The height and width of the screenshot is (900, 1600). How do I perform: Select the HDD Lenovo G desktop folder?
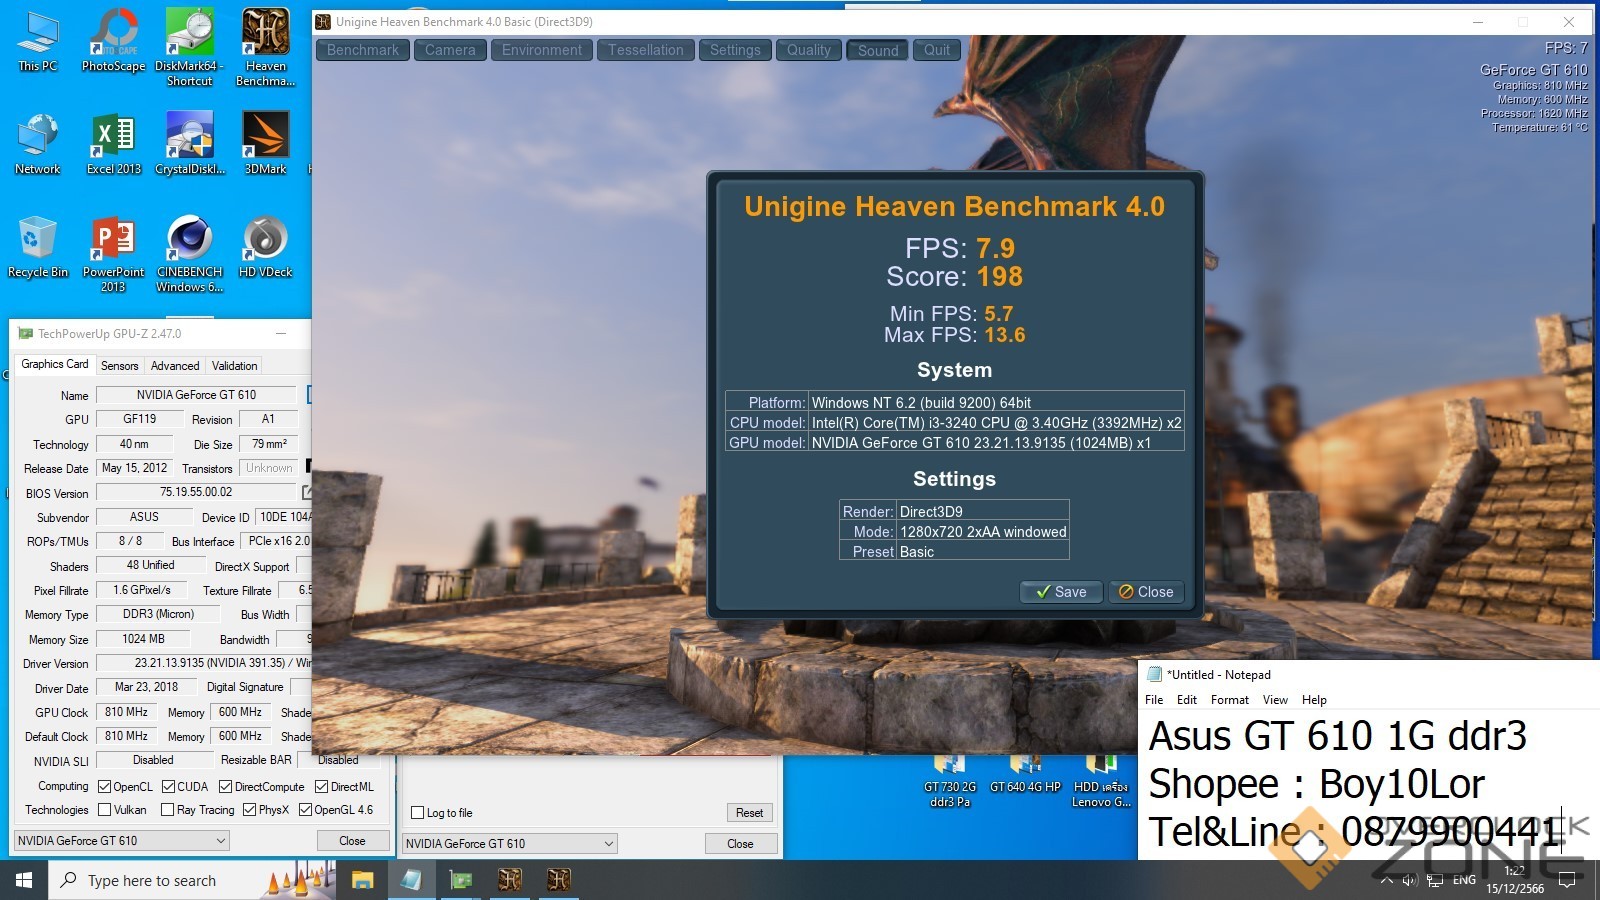1101,782
